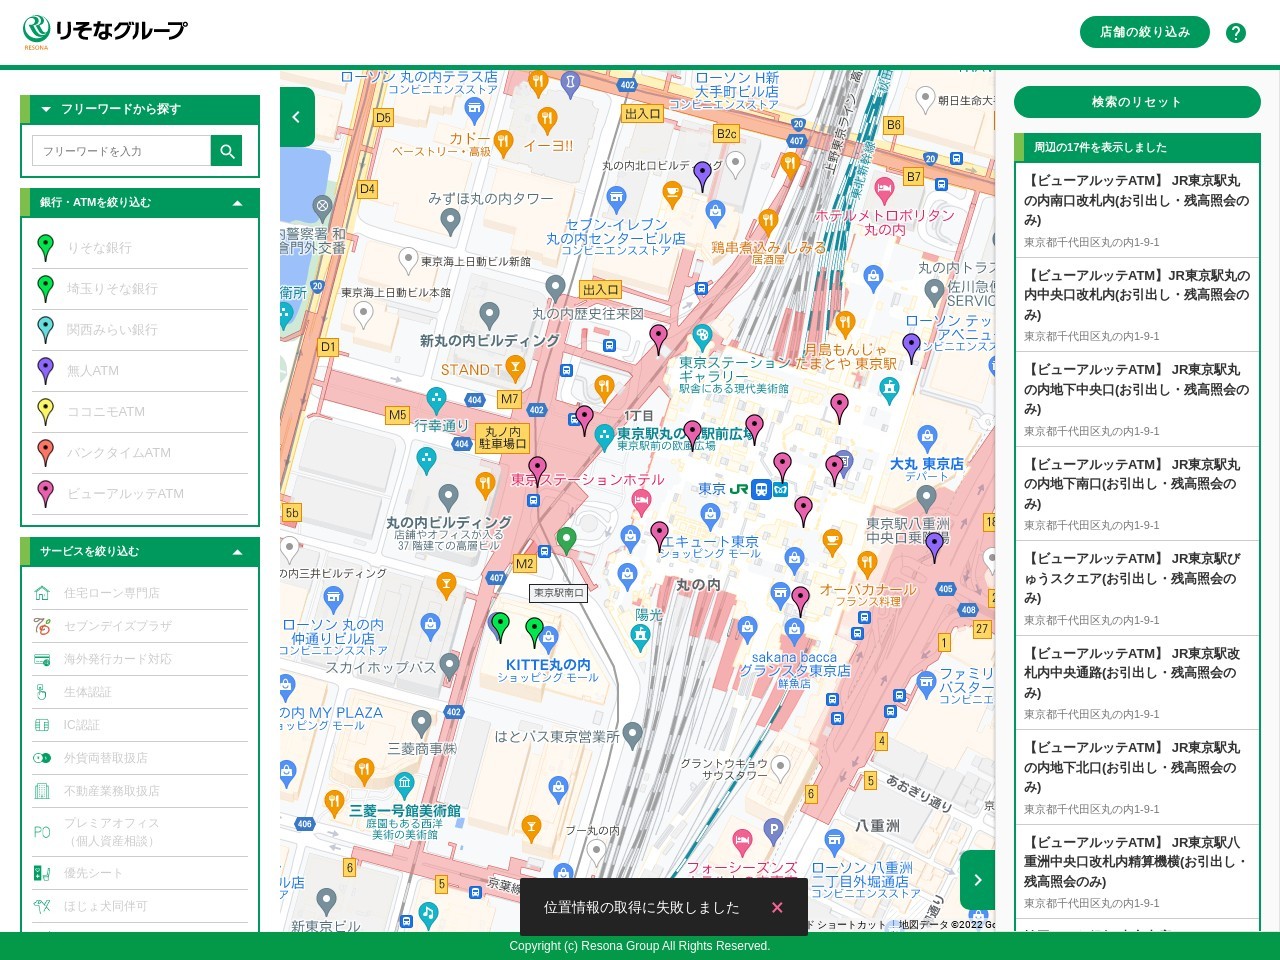The width and height of the screenshot is (1280, 960).
Task: Expand the フリーワードから探す section
Action: point(46,110)
